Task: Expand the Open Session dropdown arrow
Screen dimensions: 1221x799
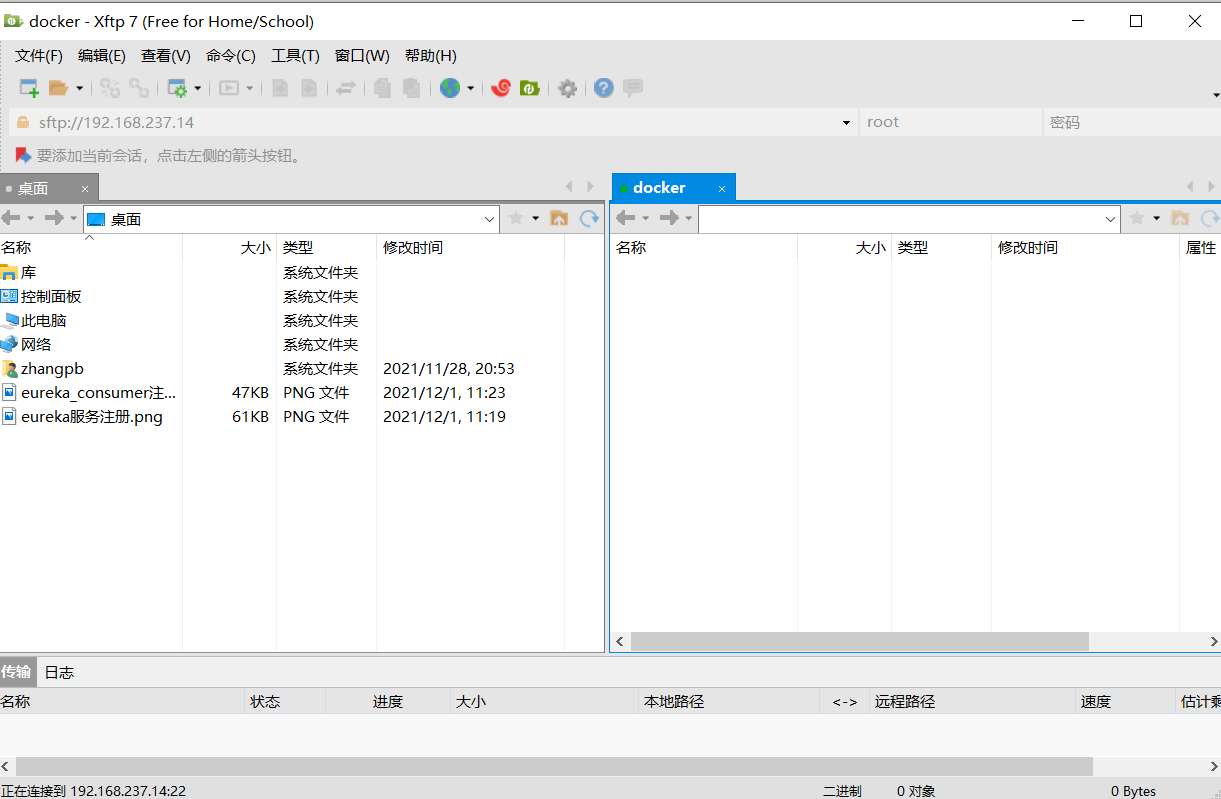Action: click(x=79, y=88)
